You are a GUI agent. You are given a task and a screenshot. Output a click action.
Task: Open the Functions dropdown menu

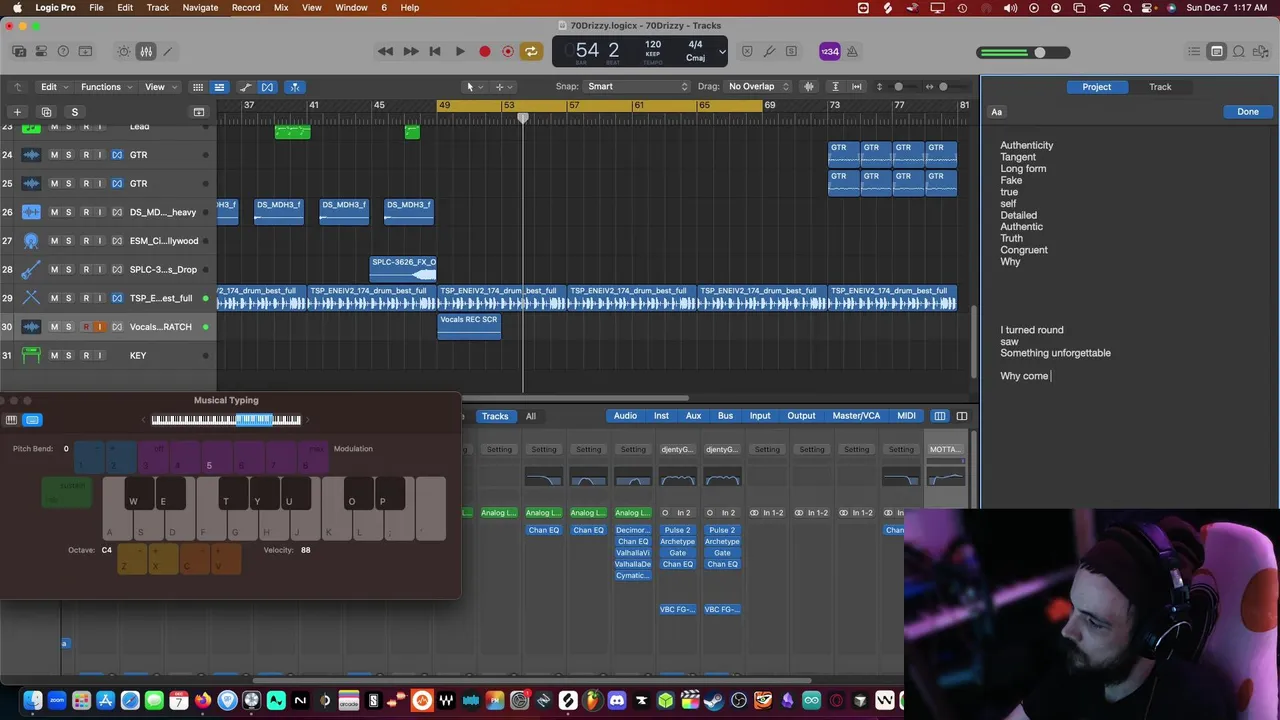pyautogui.click(x=106, y=87)
